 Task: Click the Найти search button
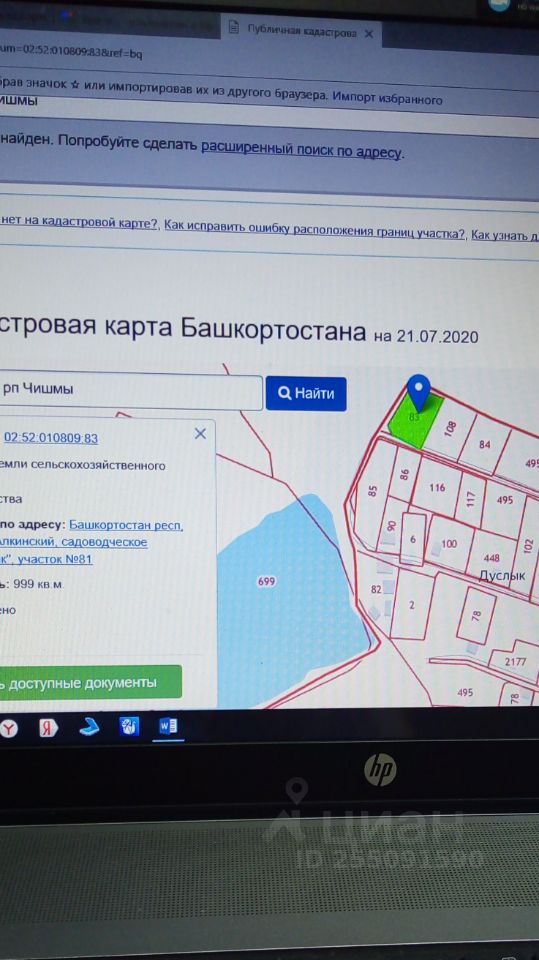[306, 393]
